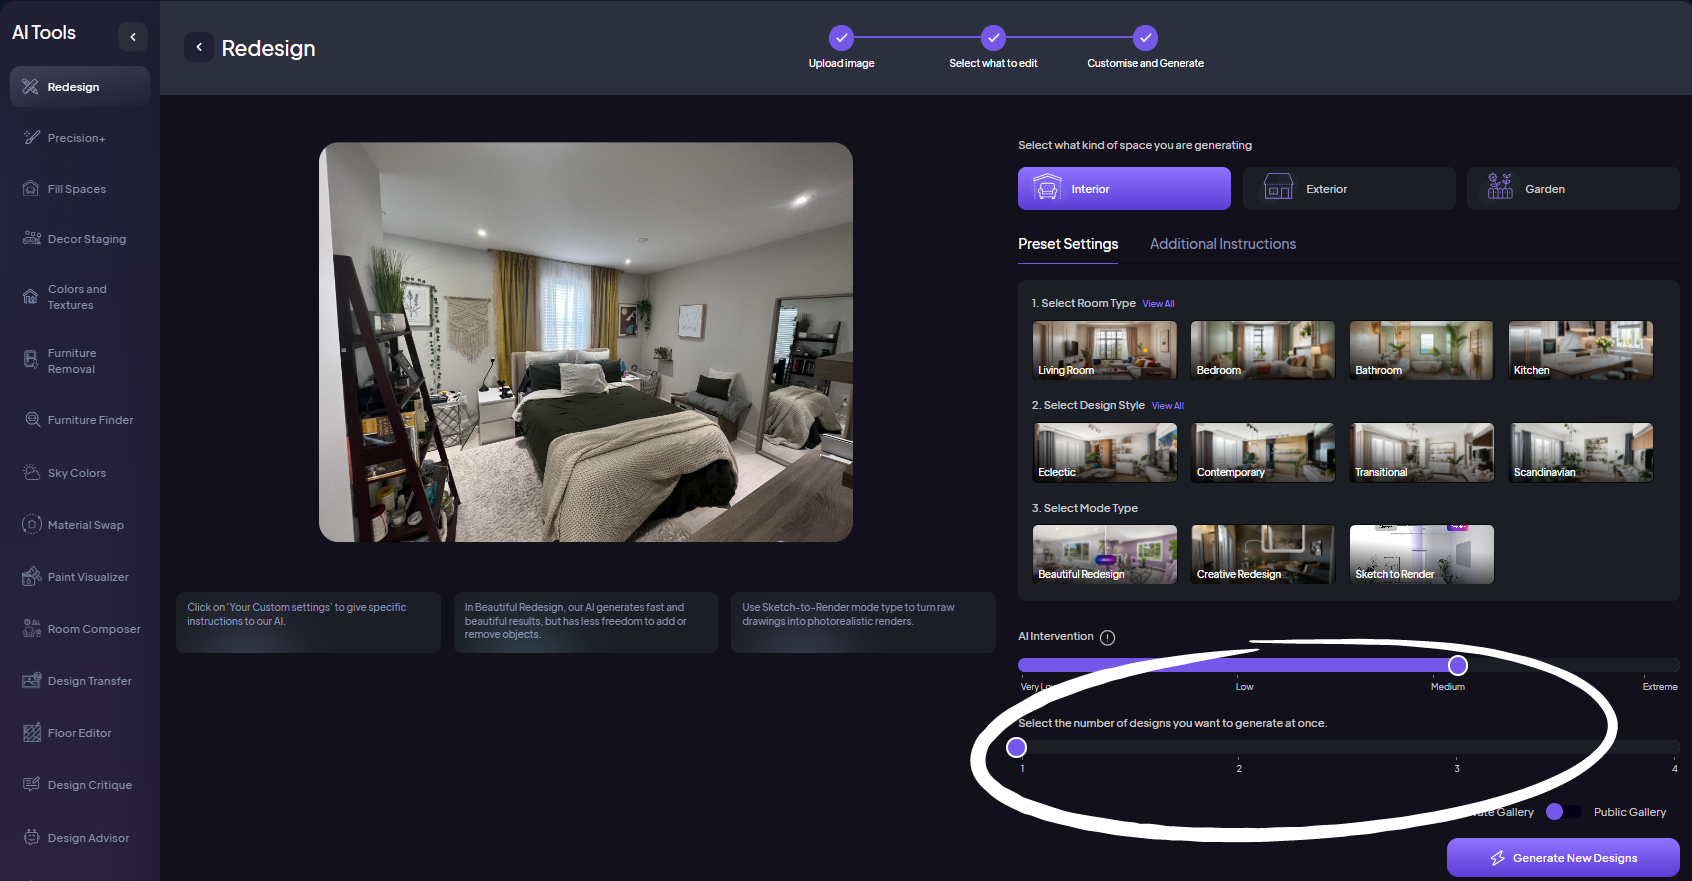The height and width of the screenshot is (881, 1692).
Task: Choose the Garden space type
Action: pyautogui.click(x=1572, y=189)
